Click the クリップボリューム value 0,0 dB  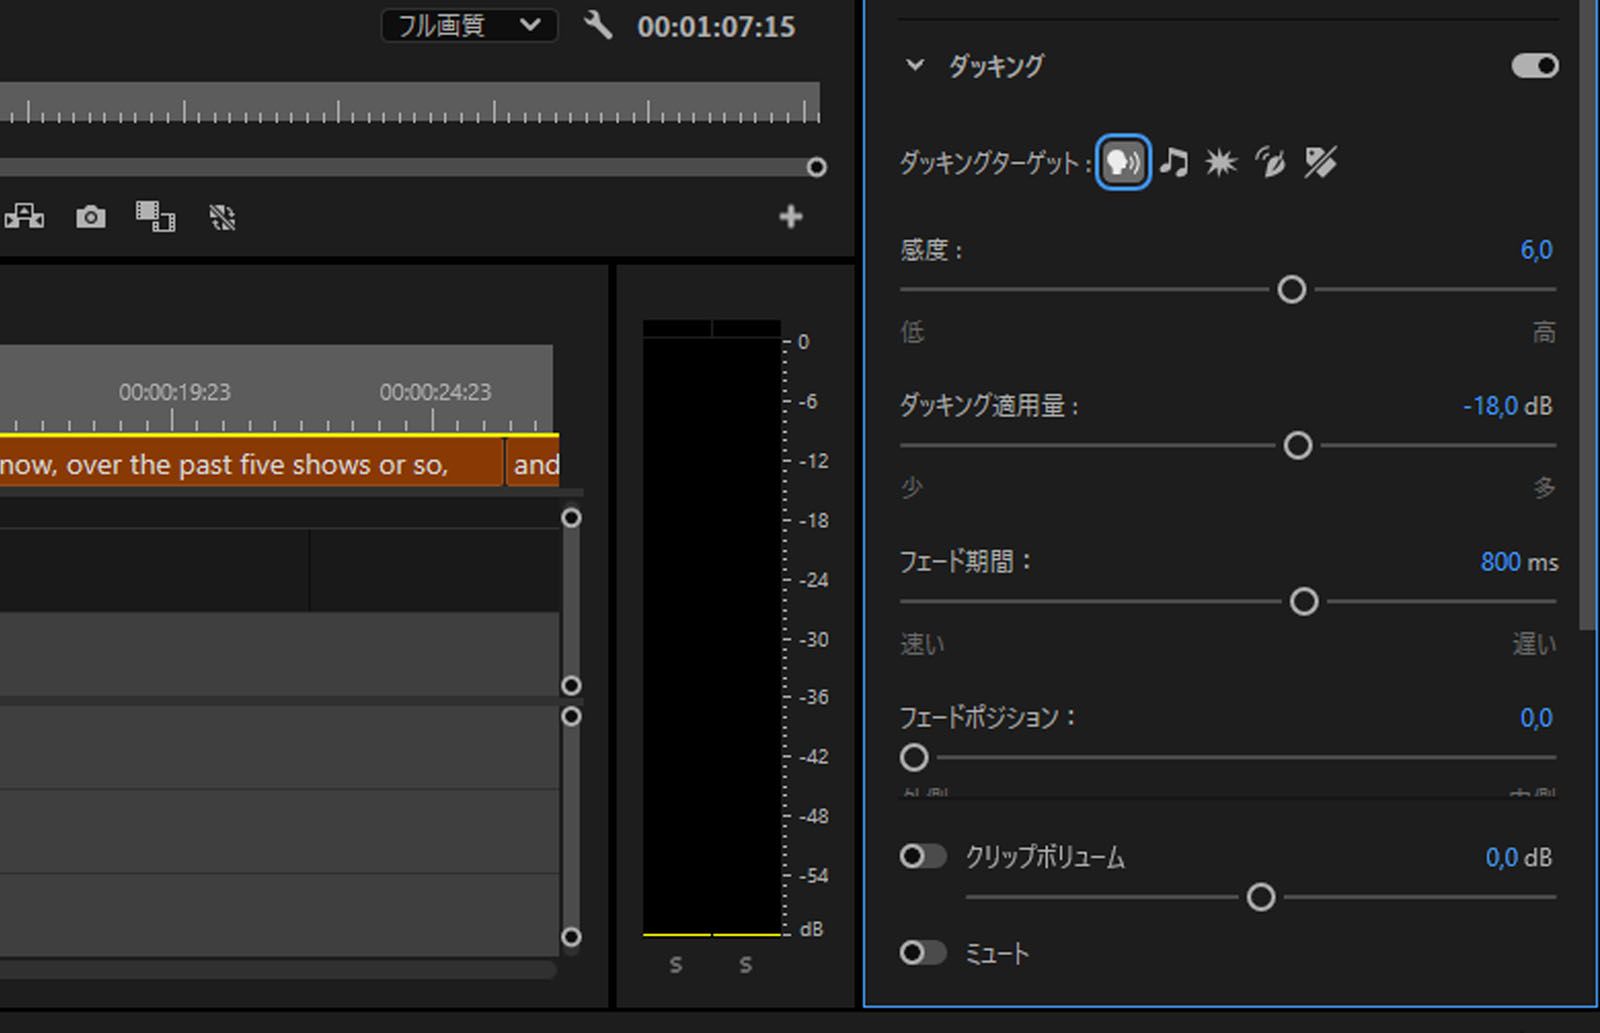click(x=1519, y=857)
